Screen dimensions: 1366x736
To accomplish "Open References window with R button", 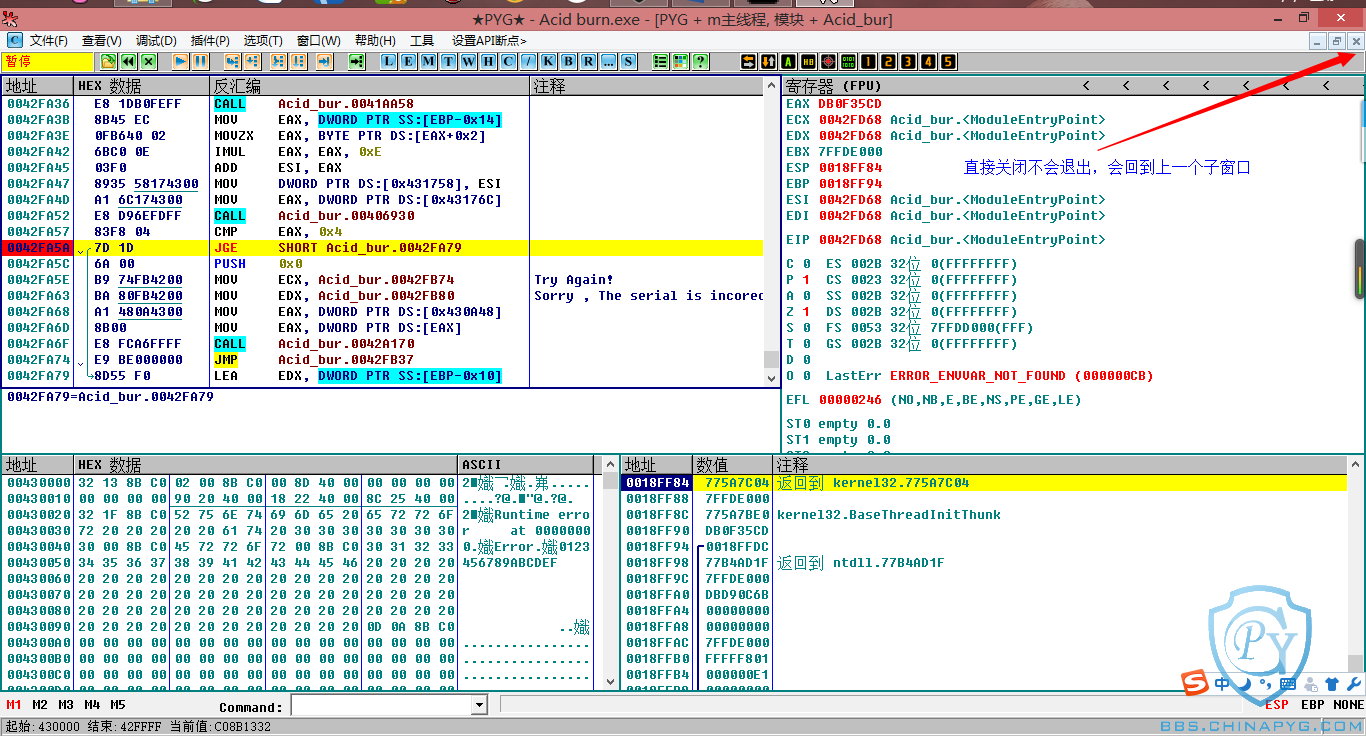I will [588, 61].
